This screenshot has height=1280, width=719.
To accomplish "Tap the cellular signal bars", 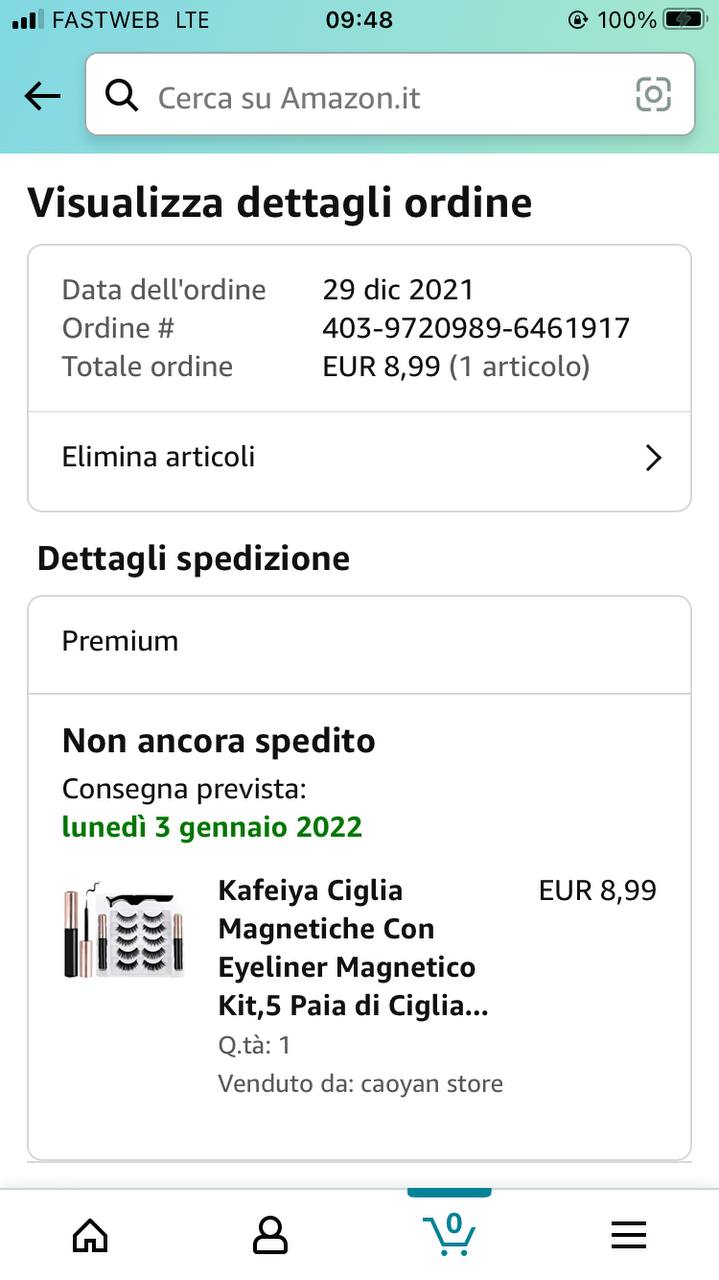I will tap(28, 20).
